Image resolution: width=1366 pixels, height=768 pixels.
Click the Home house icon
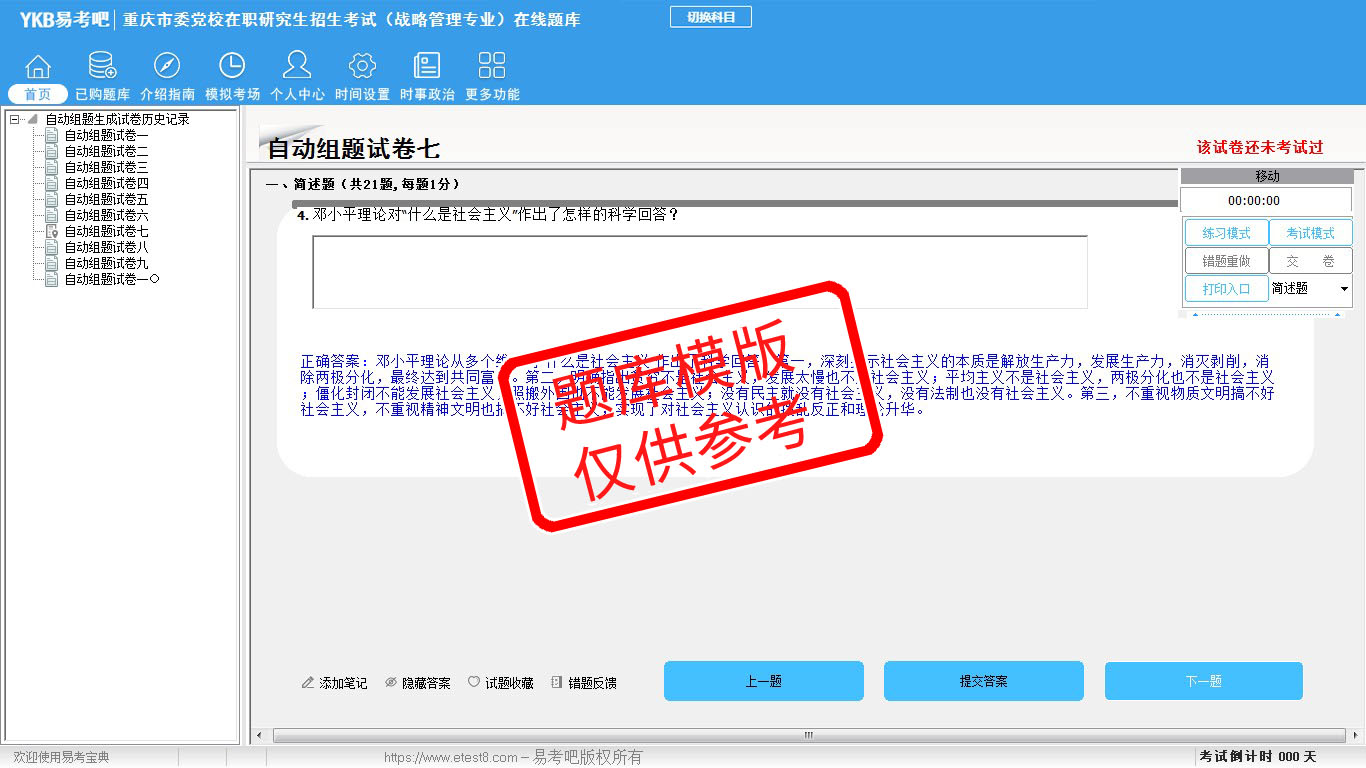coord(37,67)
